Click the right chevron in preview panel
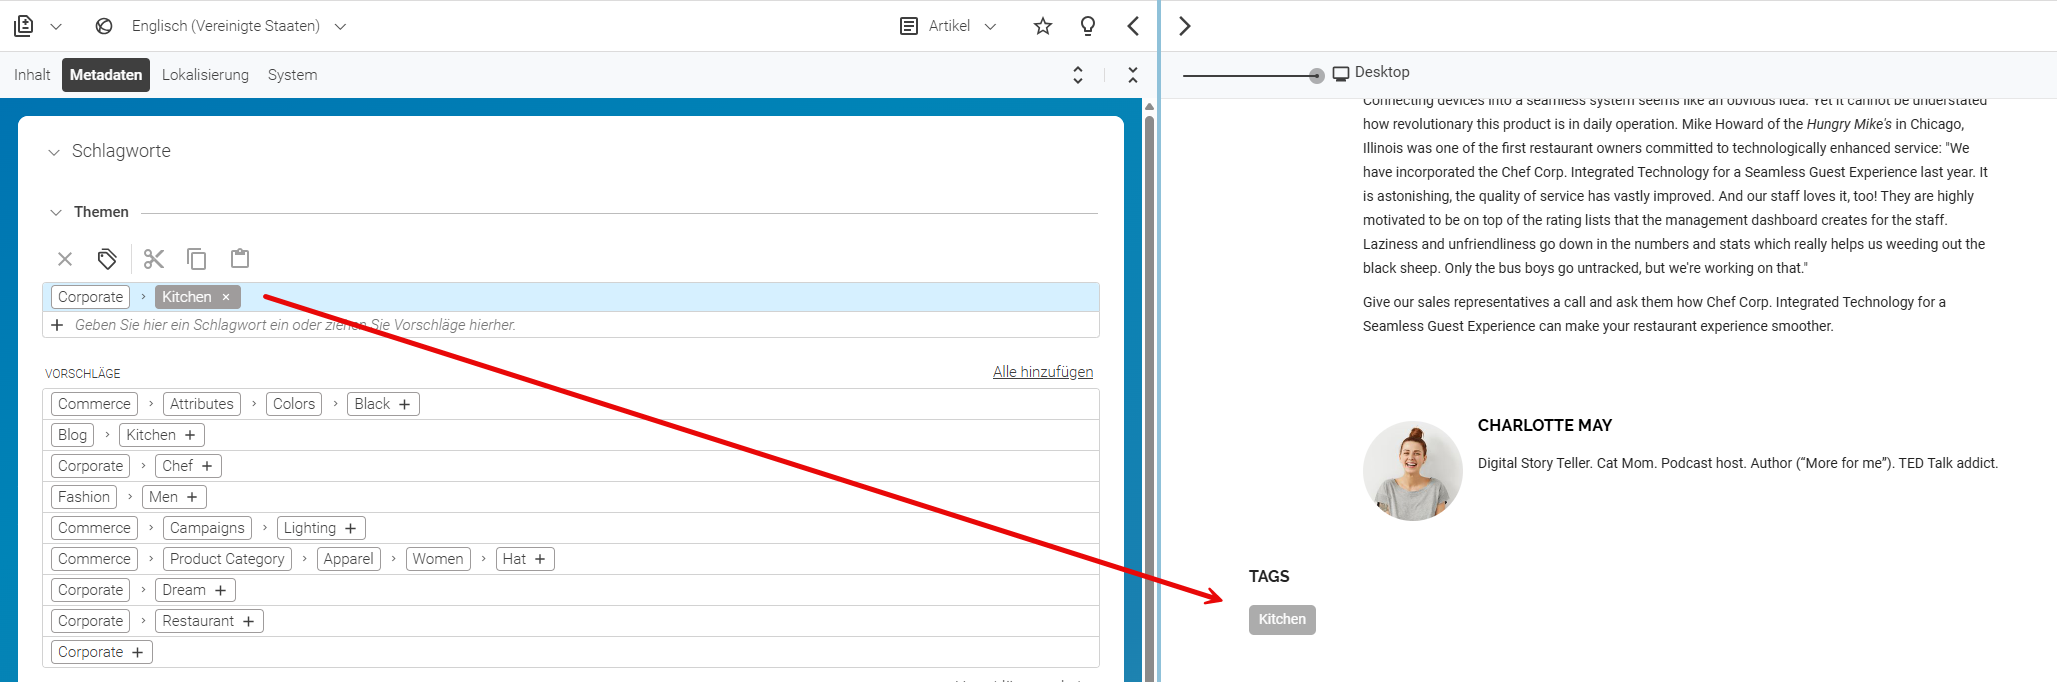The width and height of the screenshot is (2057, 682). click(1185, 26)
